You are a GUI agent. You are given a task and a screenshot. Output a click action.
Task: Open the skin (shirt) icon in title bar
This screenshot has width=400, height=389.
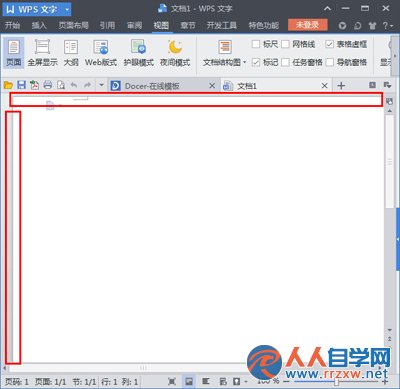[x=372, y=26]
